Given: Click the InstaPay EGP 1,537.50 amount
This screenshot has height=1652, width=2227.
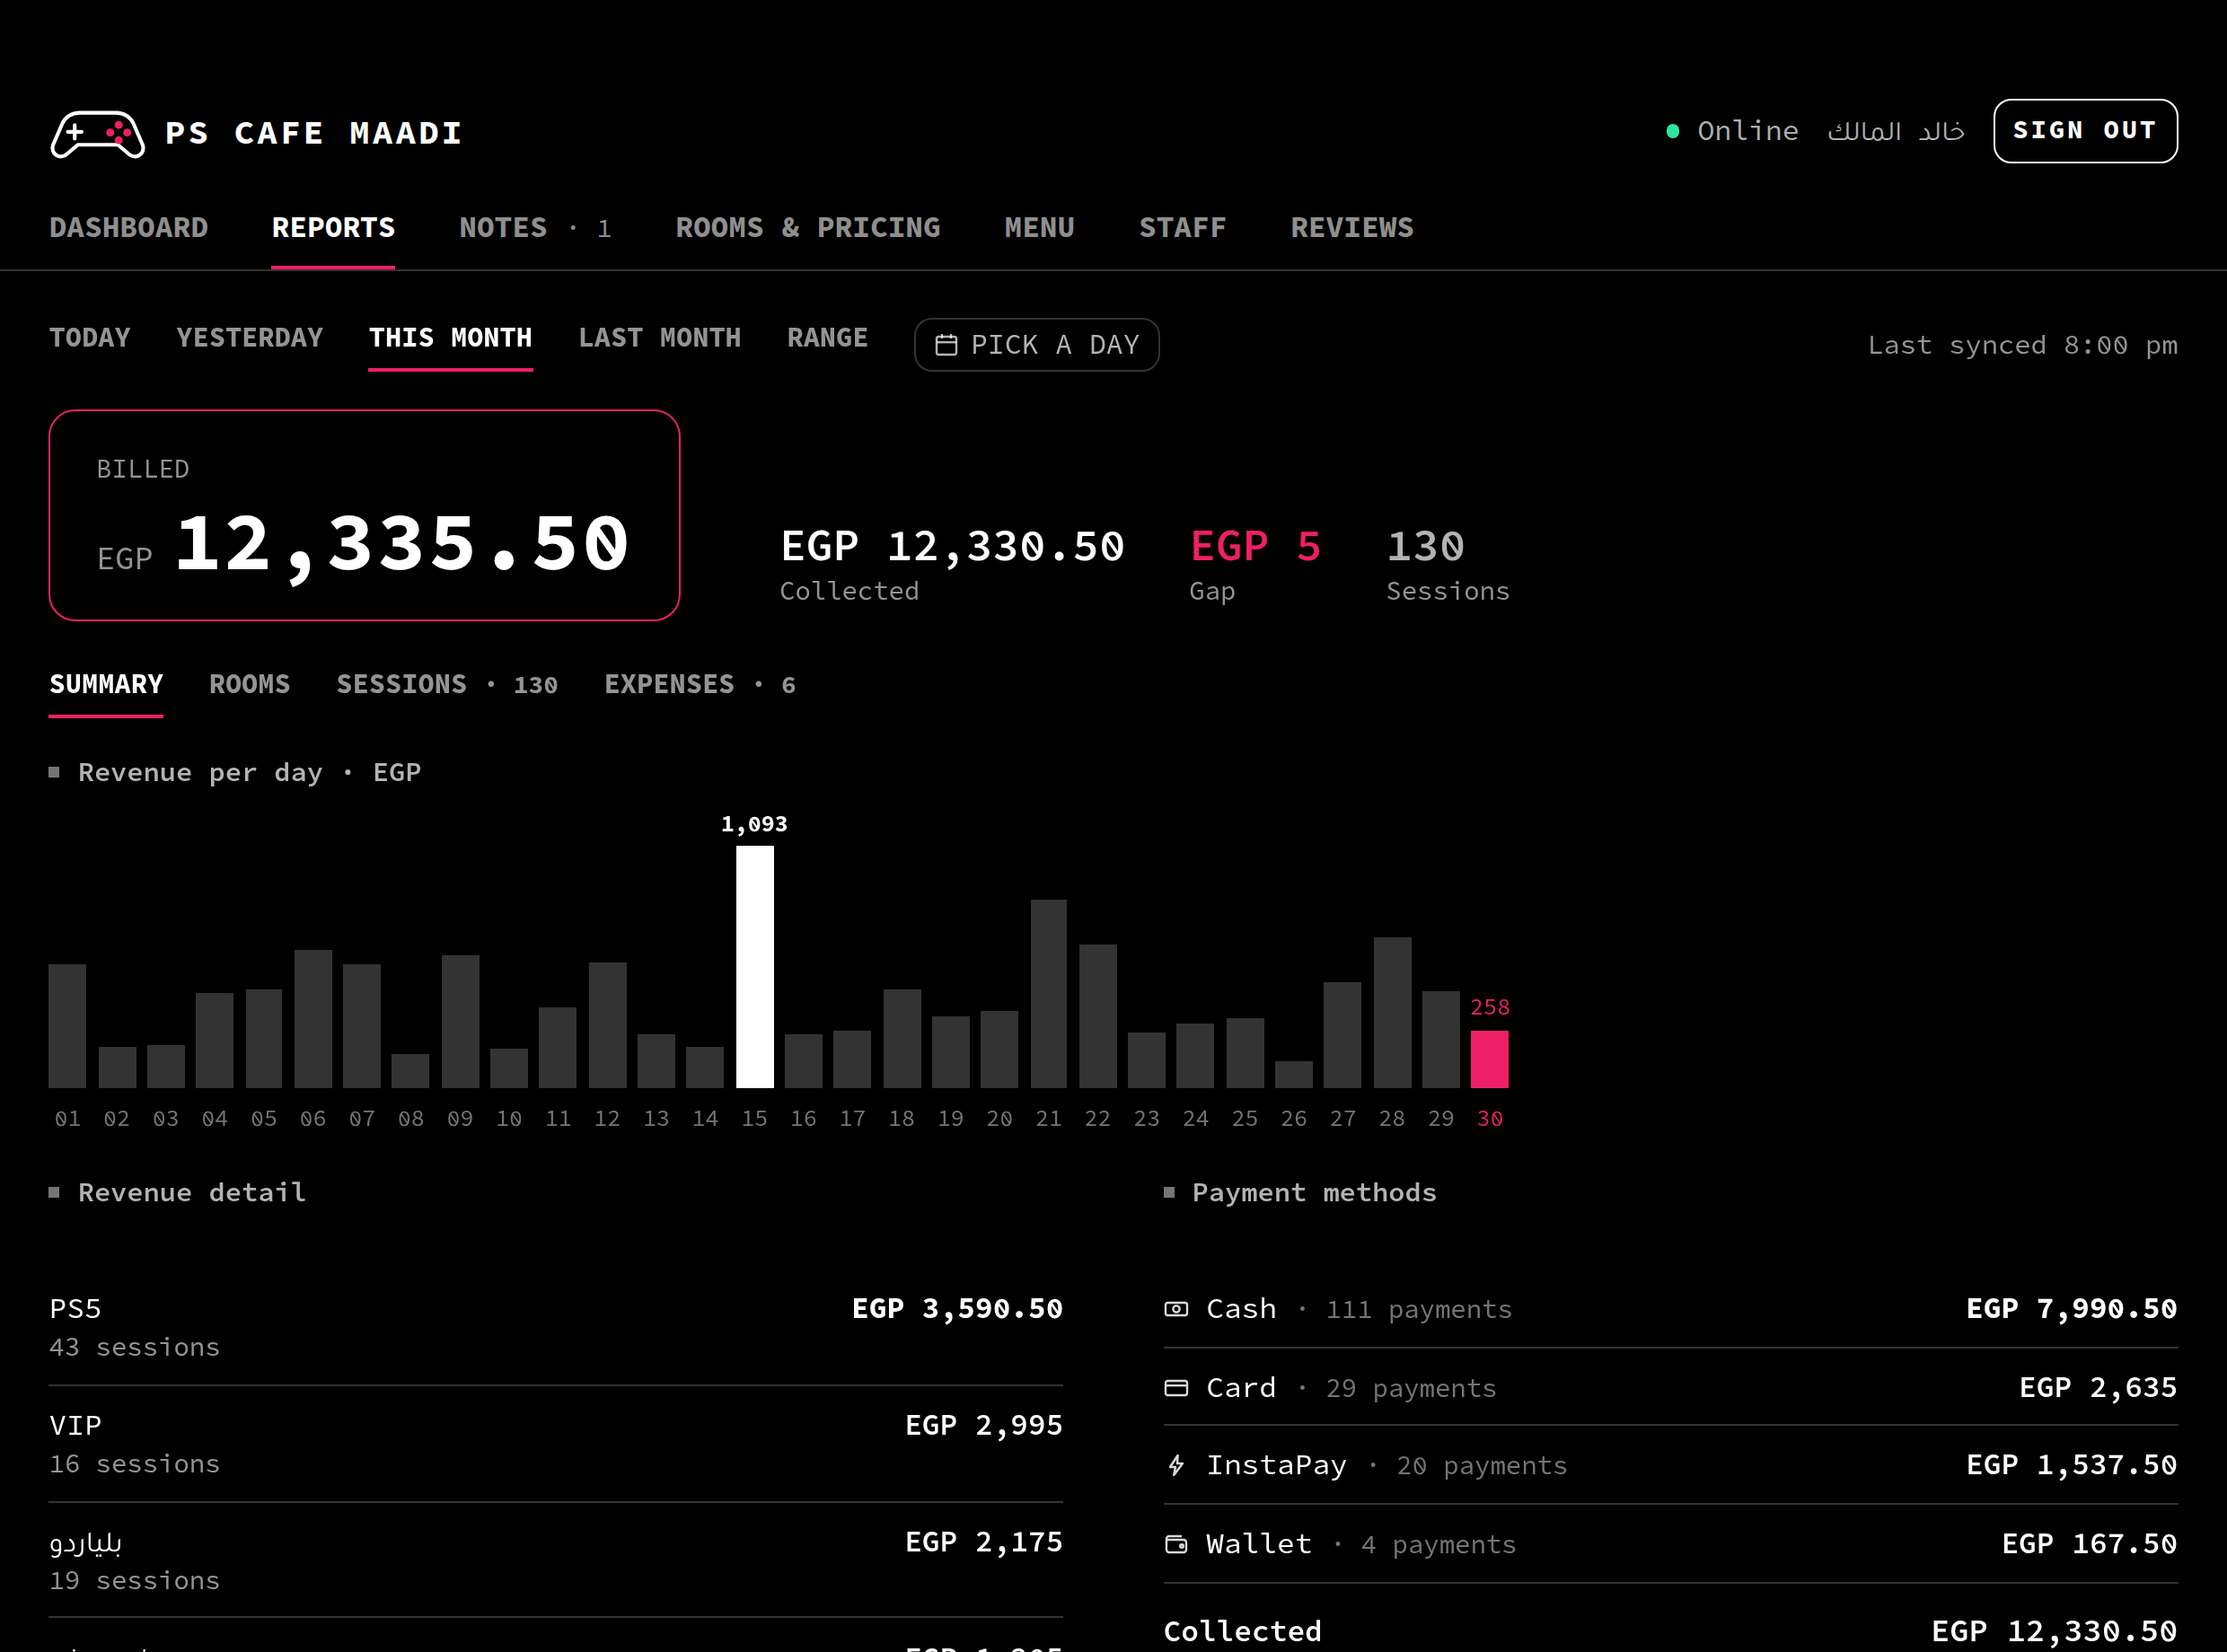Looking at the screenshot, I should (x=2071, y=1466).
